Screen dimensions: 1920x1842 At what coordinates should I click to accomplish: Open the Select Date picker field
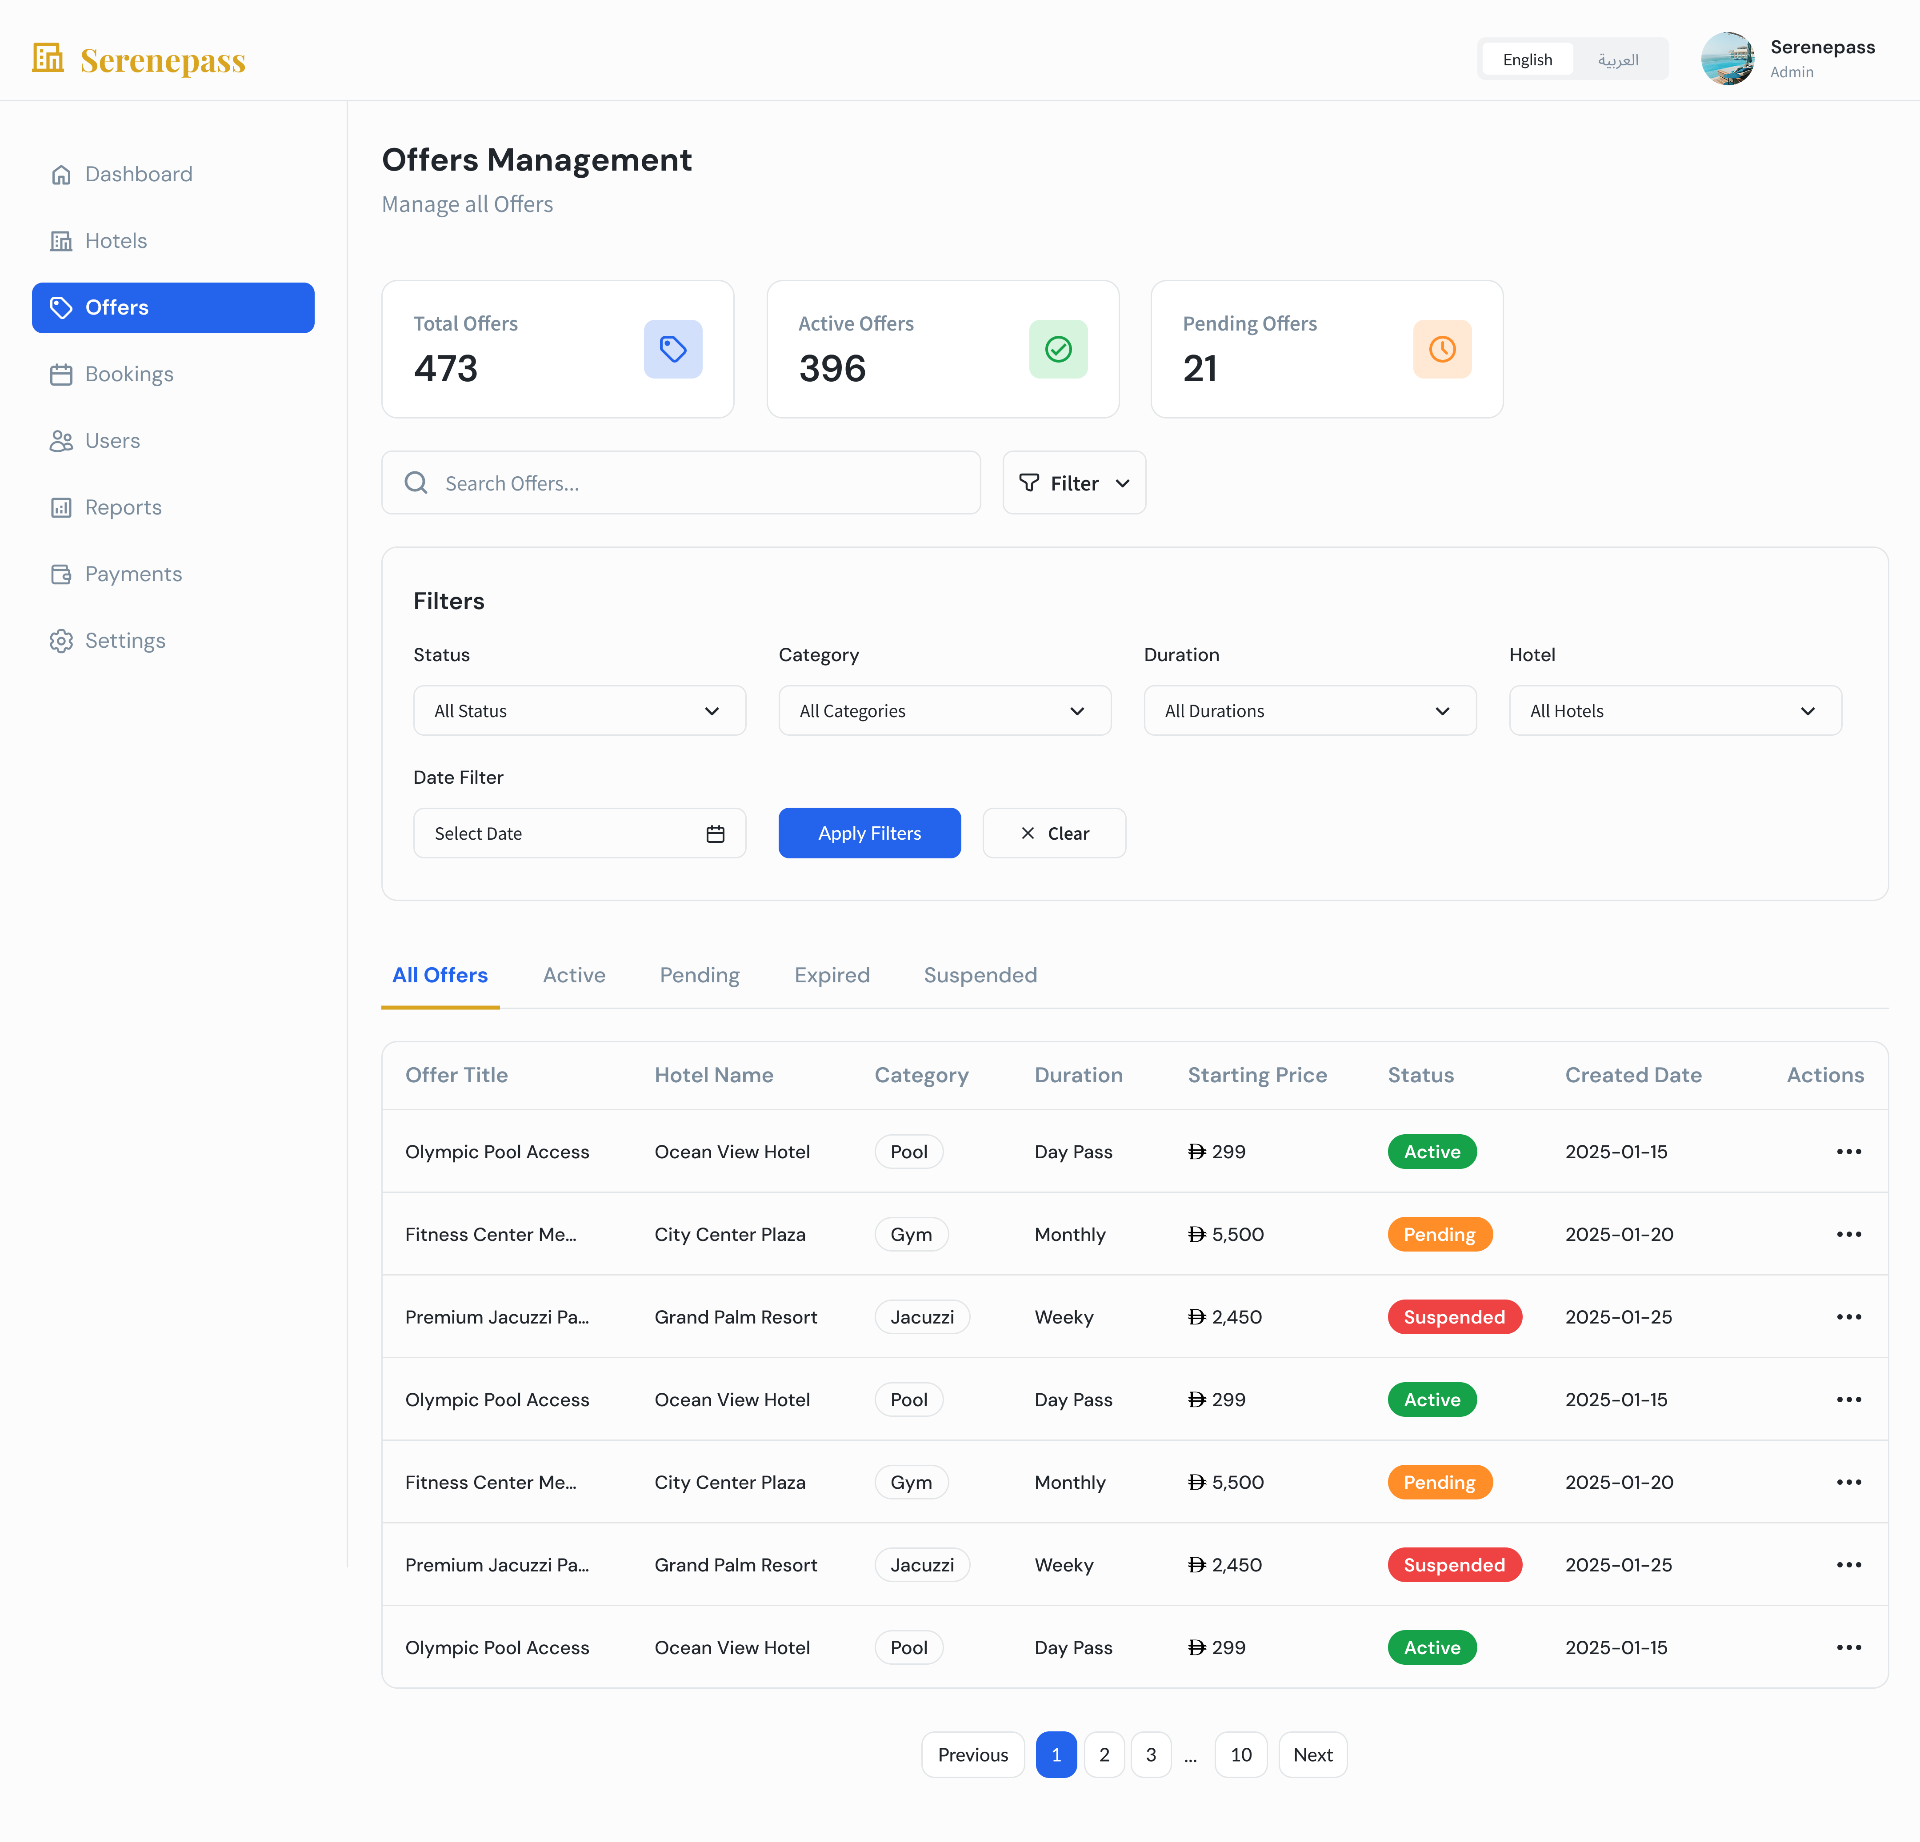[580, 834]
